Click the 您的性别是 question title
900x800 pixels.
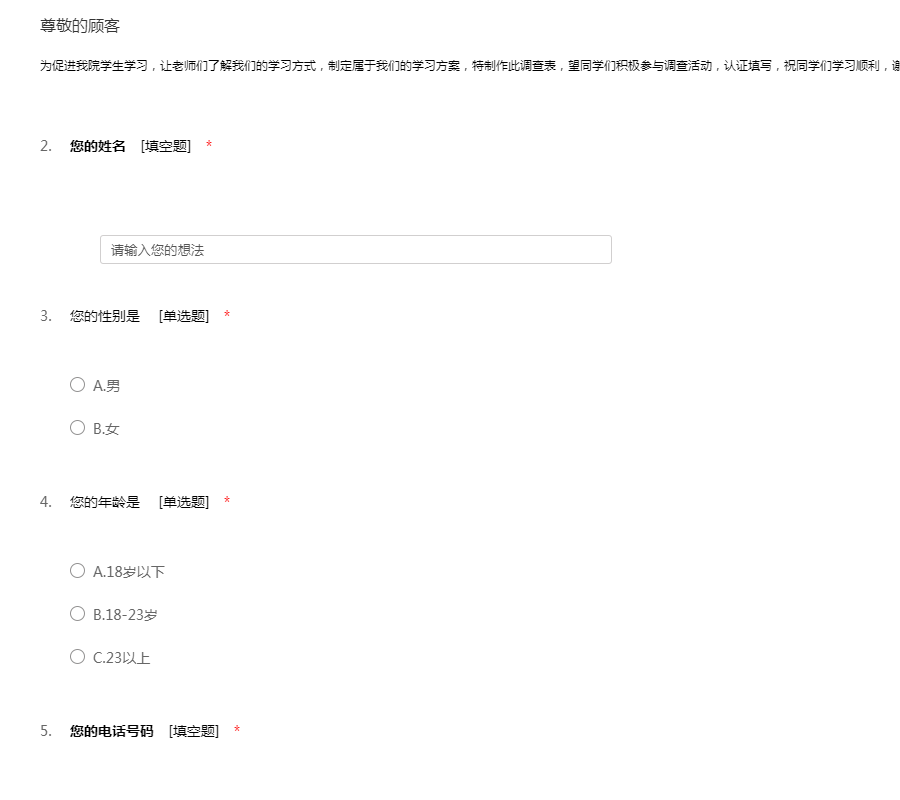(x=105, y=316)
